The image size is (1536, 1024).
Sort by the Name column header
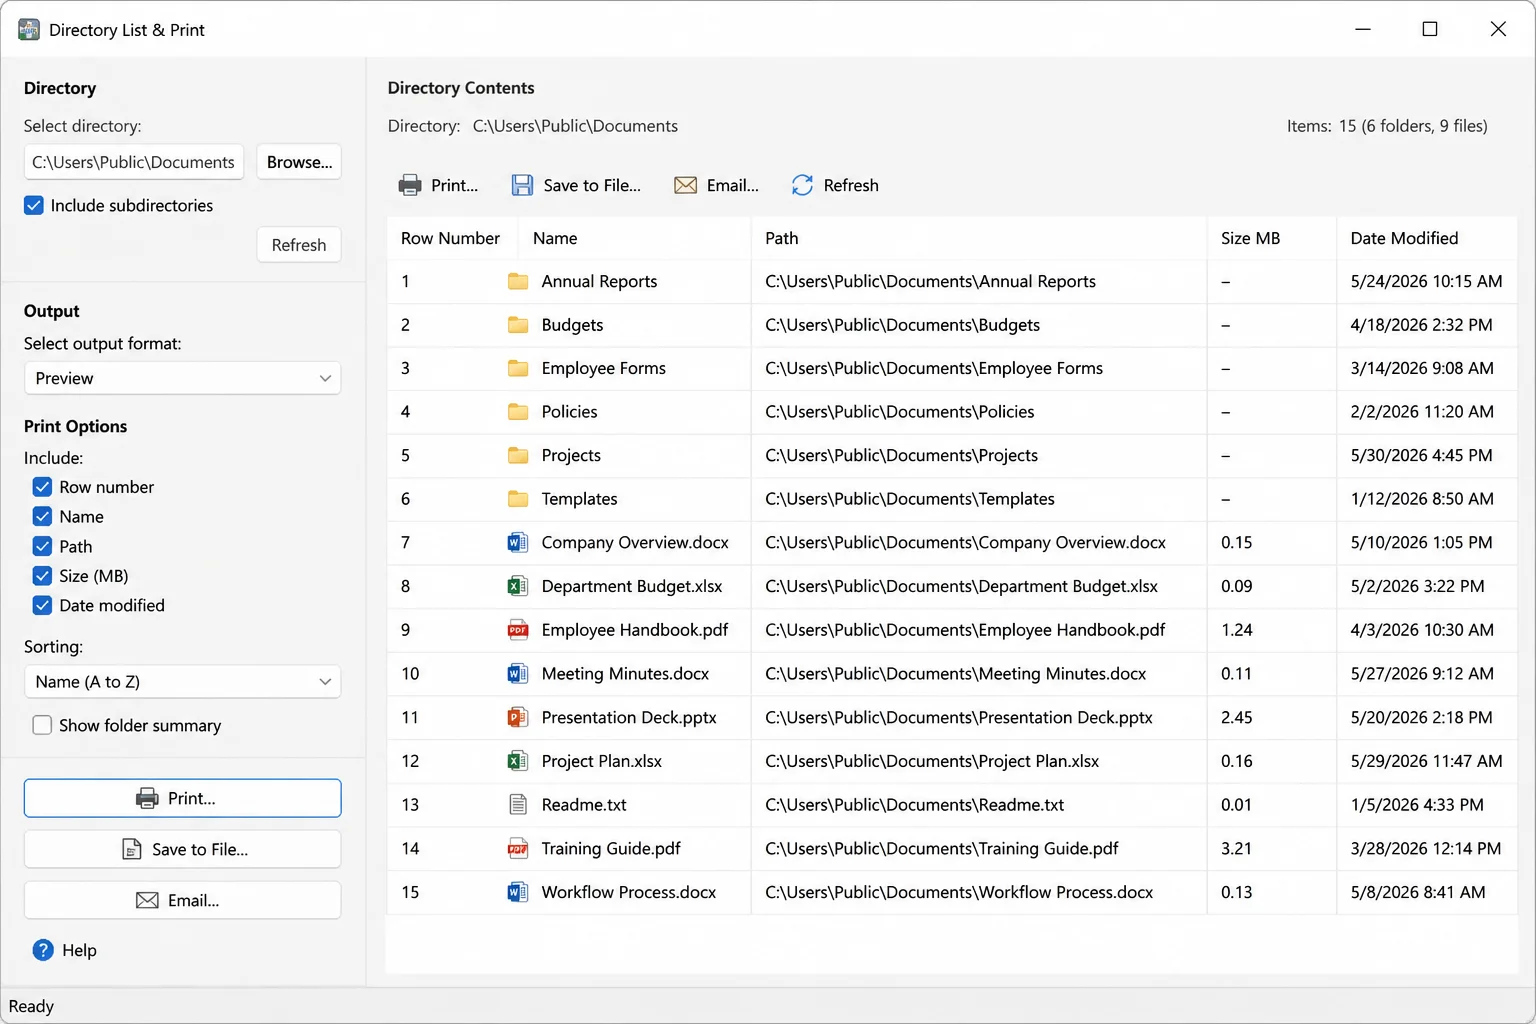click(x=634, y=238)
